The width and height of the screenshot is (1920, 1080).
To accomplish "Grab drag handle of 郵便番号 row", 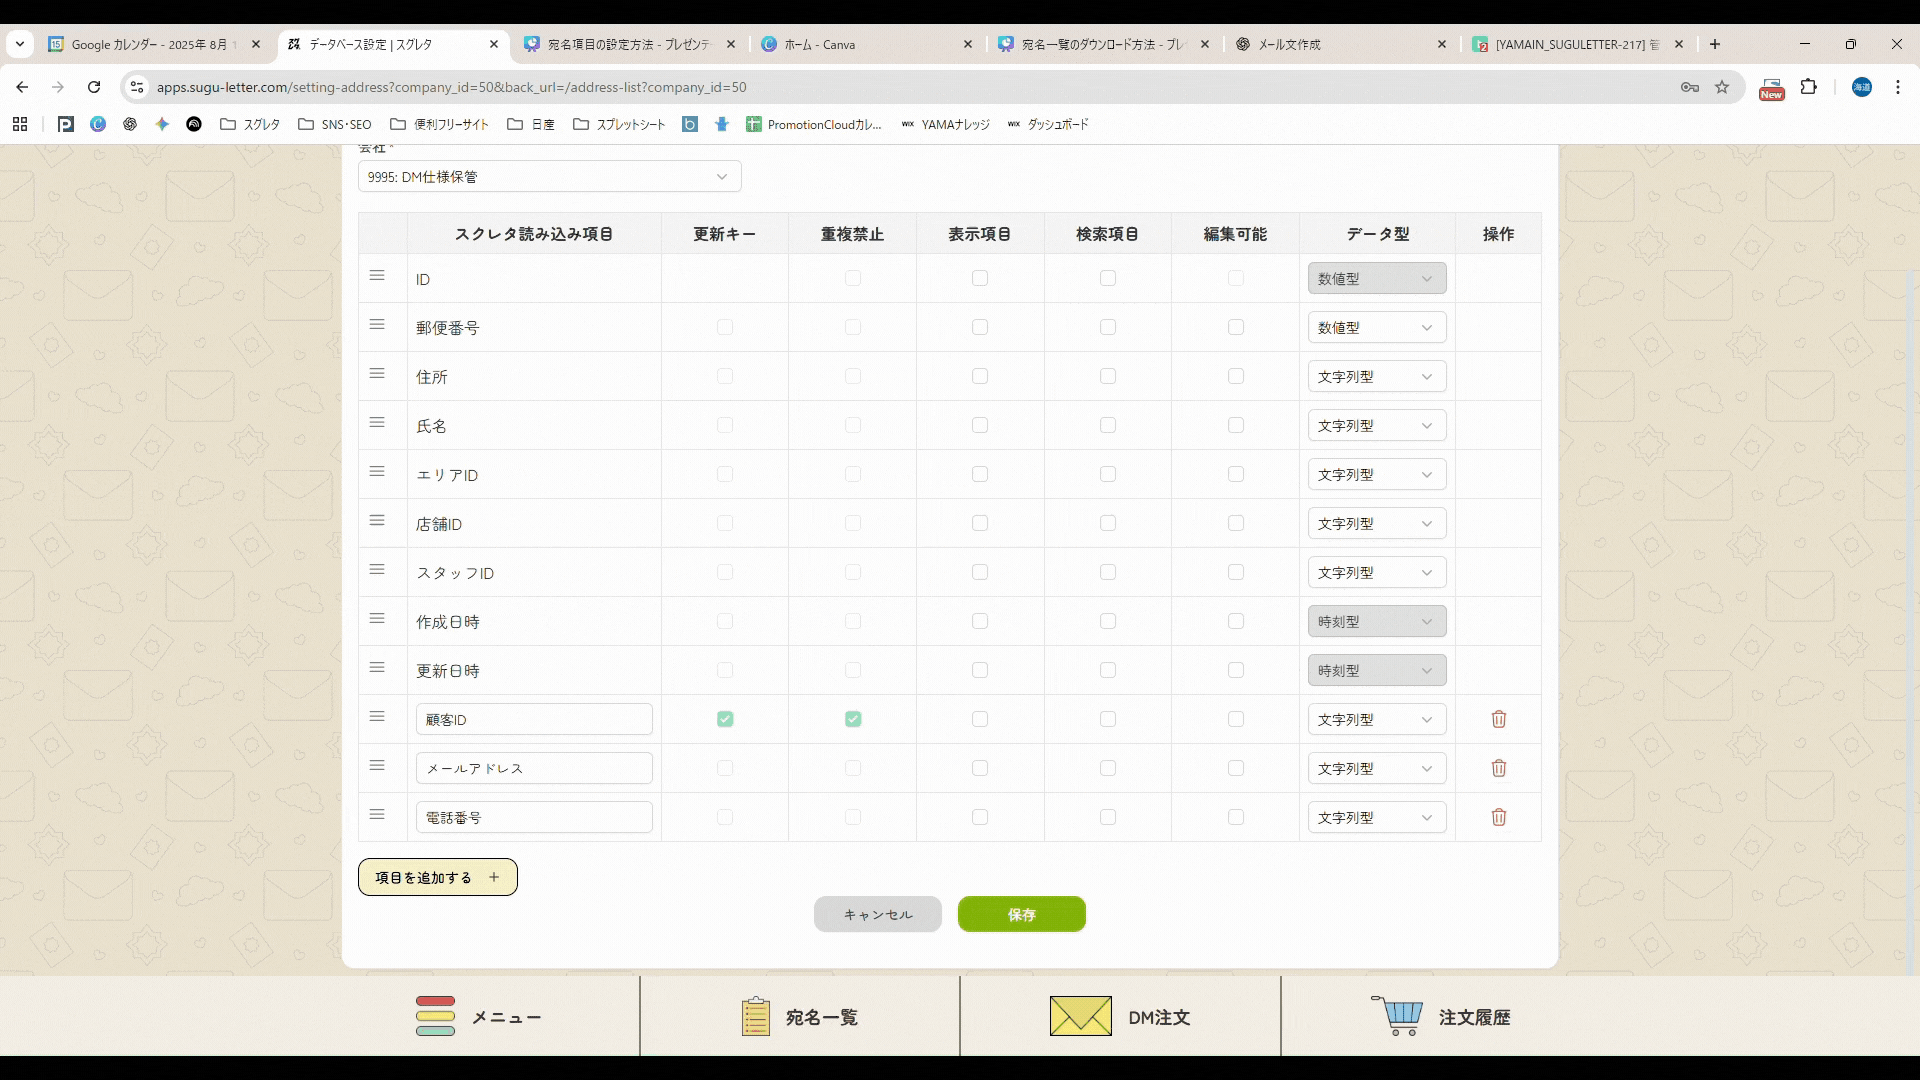I will 377,325.
